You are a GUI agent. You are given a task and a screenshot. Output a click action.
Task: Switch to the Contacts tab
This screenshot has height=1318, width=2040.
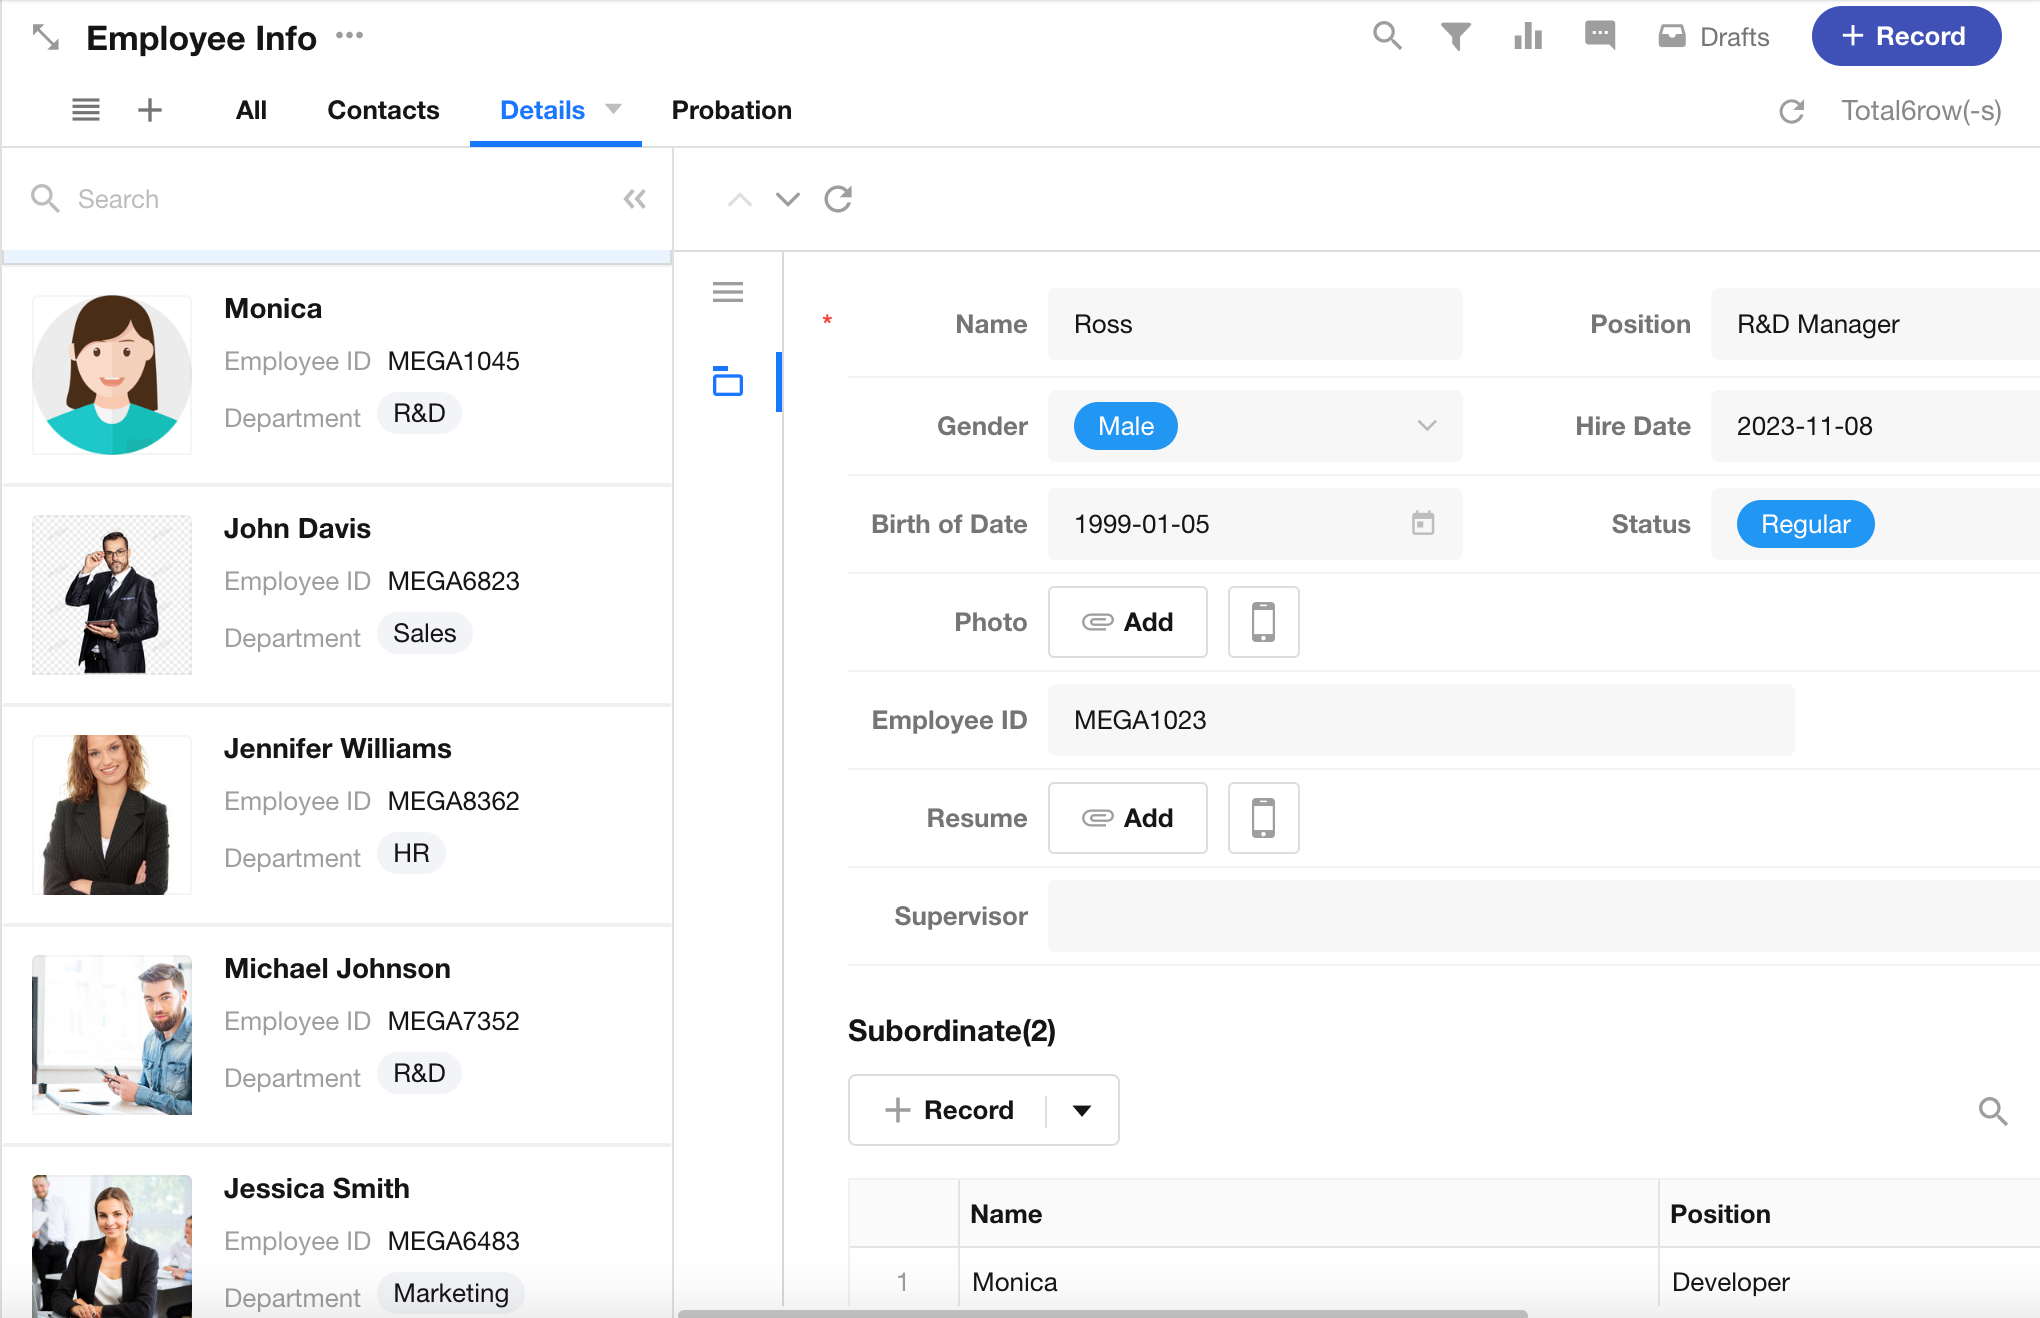point(383,110)
